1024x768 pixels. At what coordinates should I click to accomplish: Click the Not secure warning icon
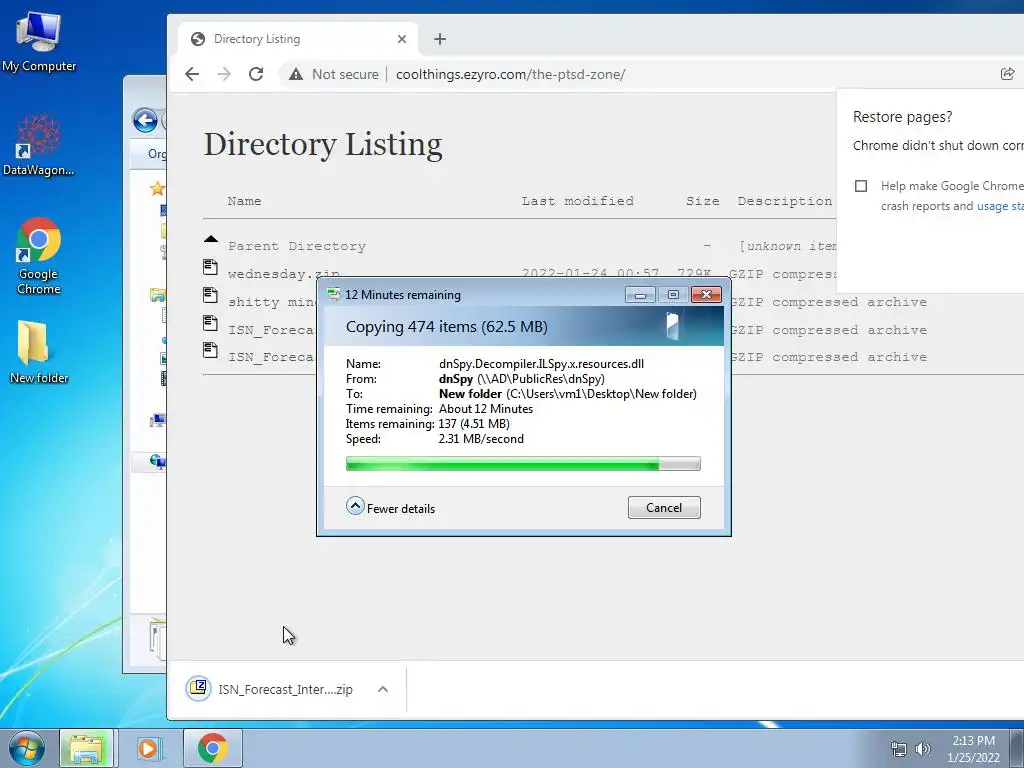coord(296,74)
